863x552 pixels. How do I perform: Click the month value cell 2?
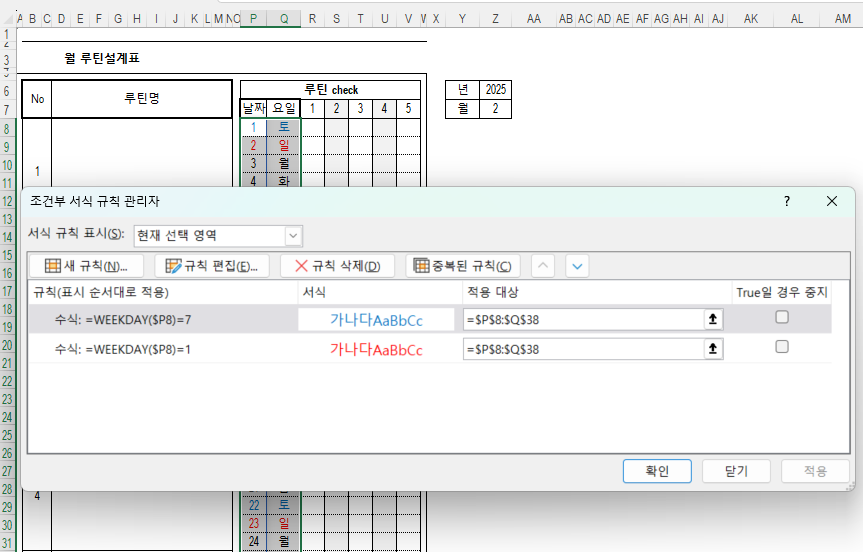coord(495,108)
